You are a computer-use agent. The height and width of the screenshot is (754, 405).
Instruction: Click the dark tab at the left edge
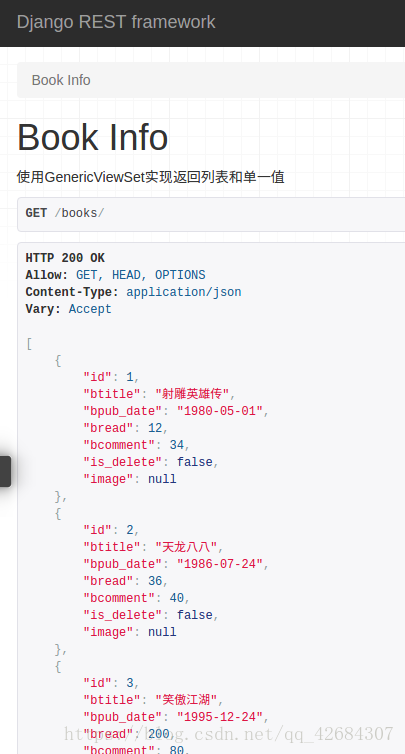pos(5,471)
